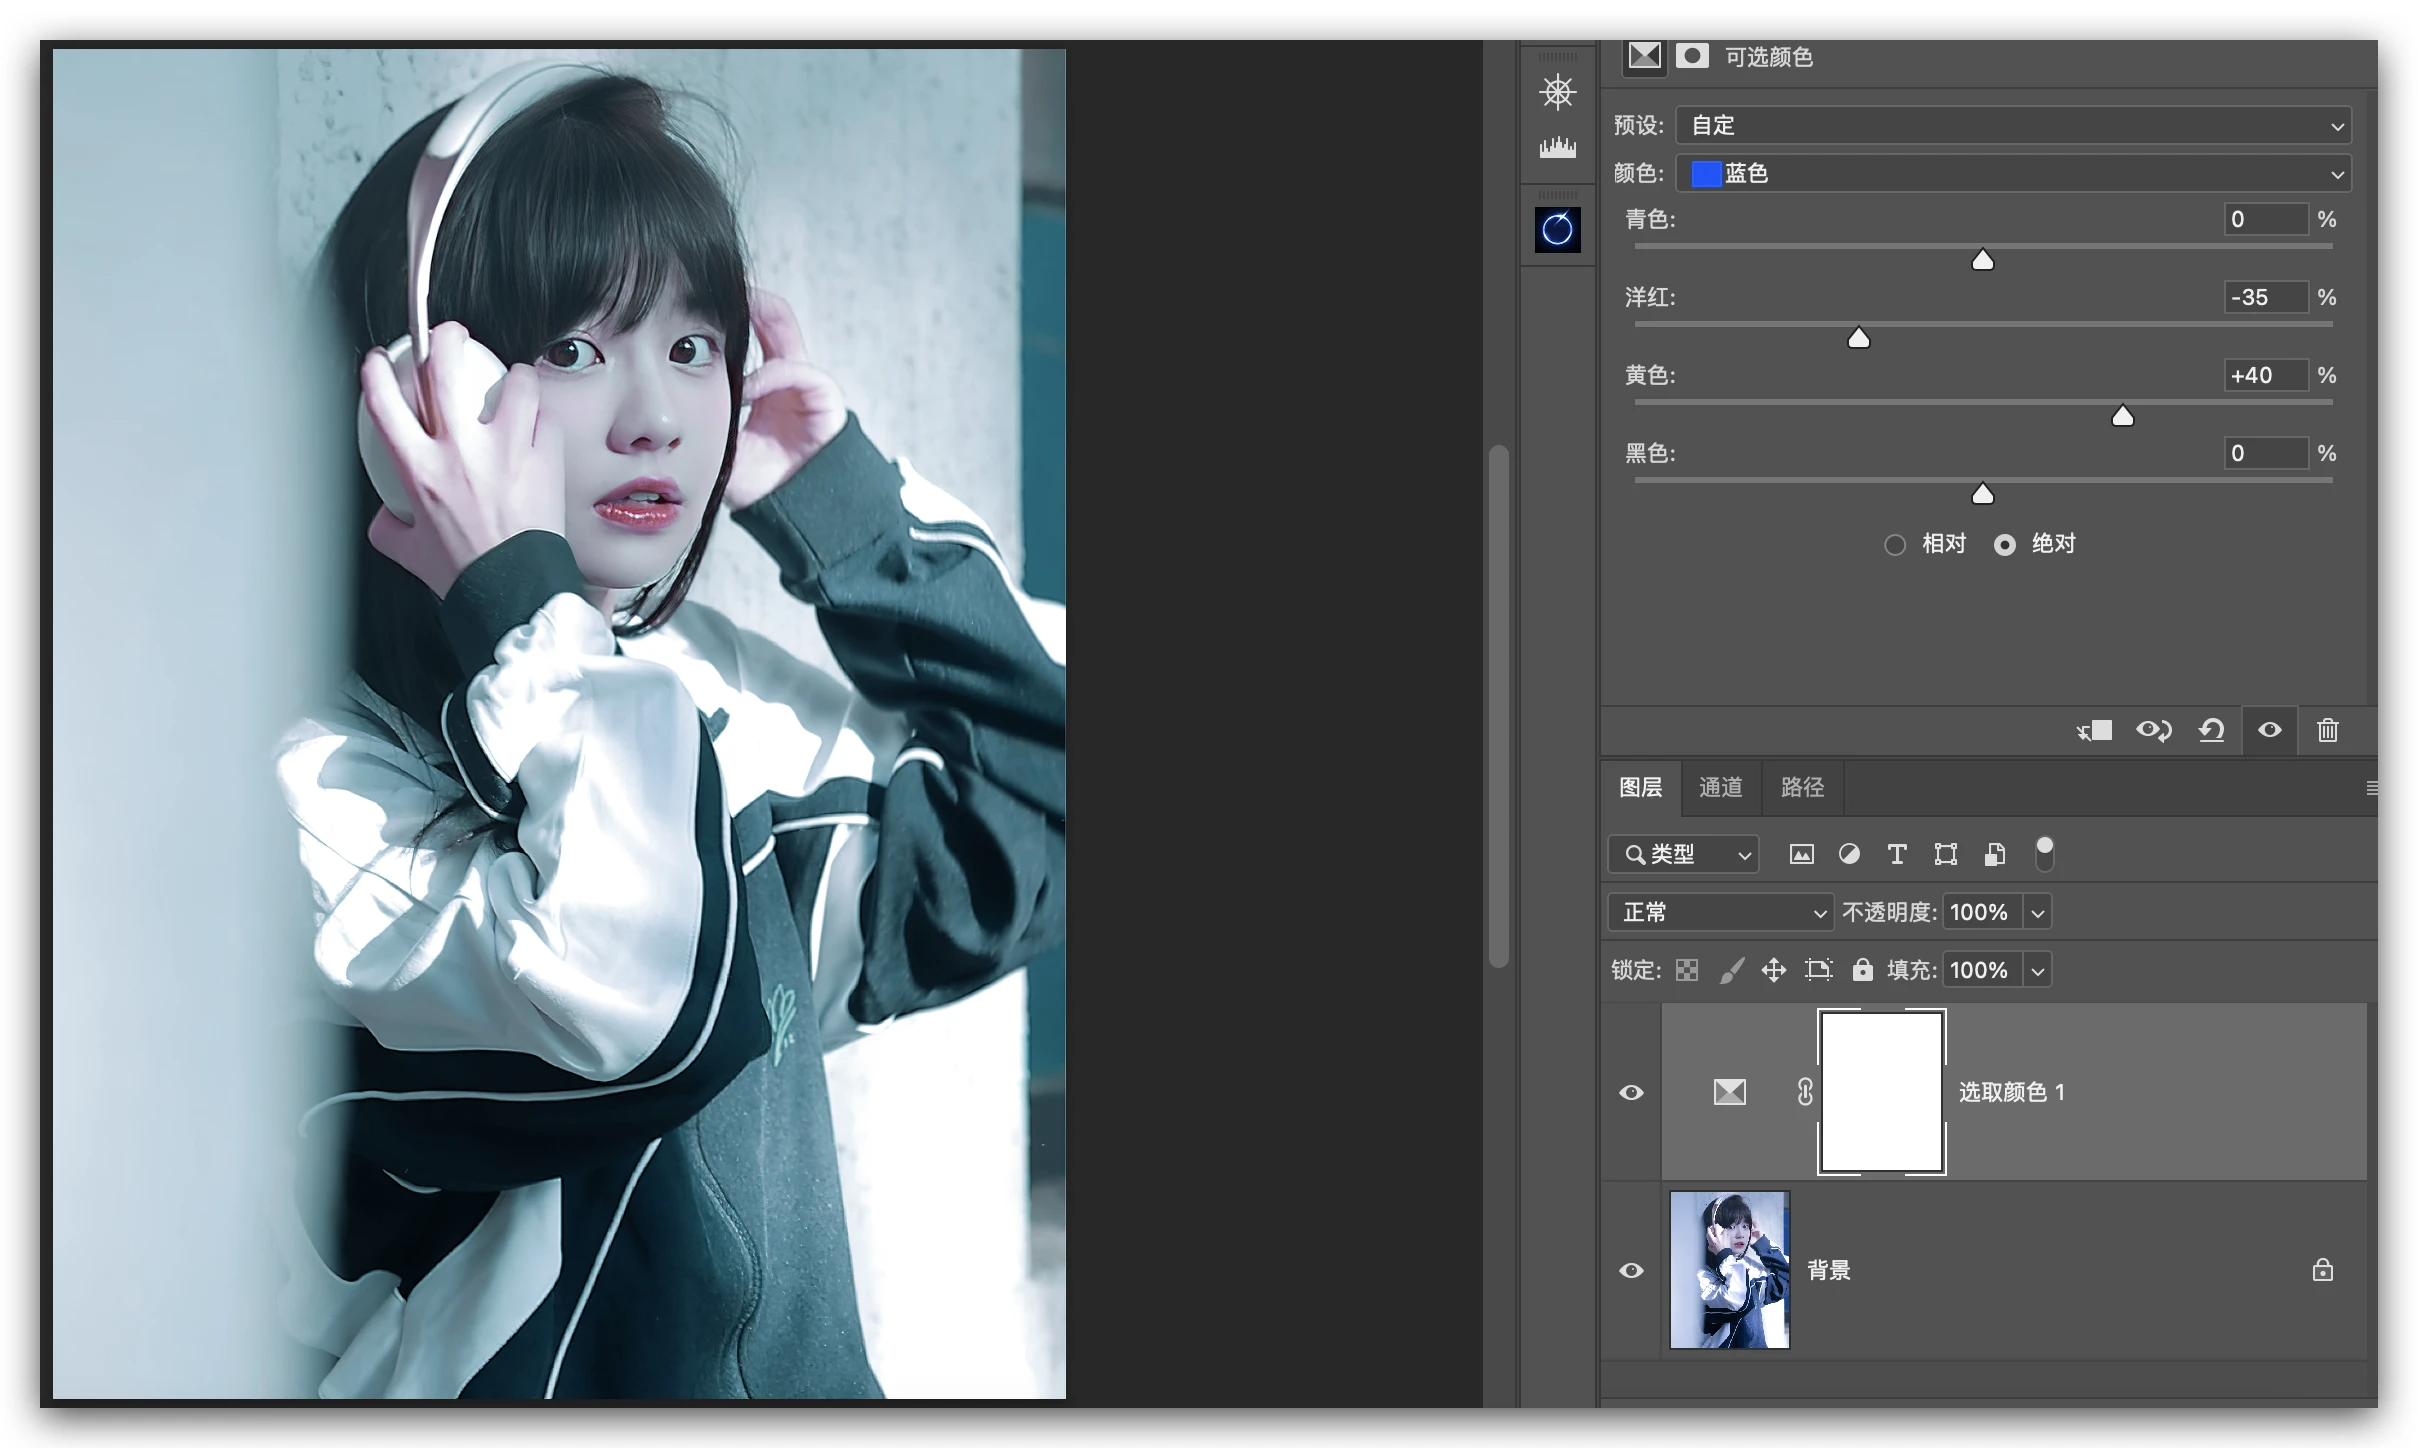Reset adjustment to defaults icon
This screenshot has width=2418, height=1448.
pos(2211,731)
